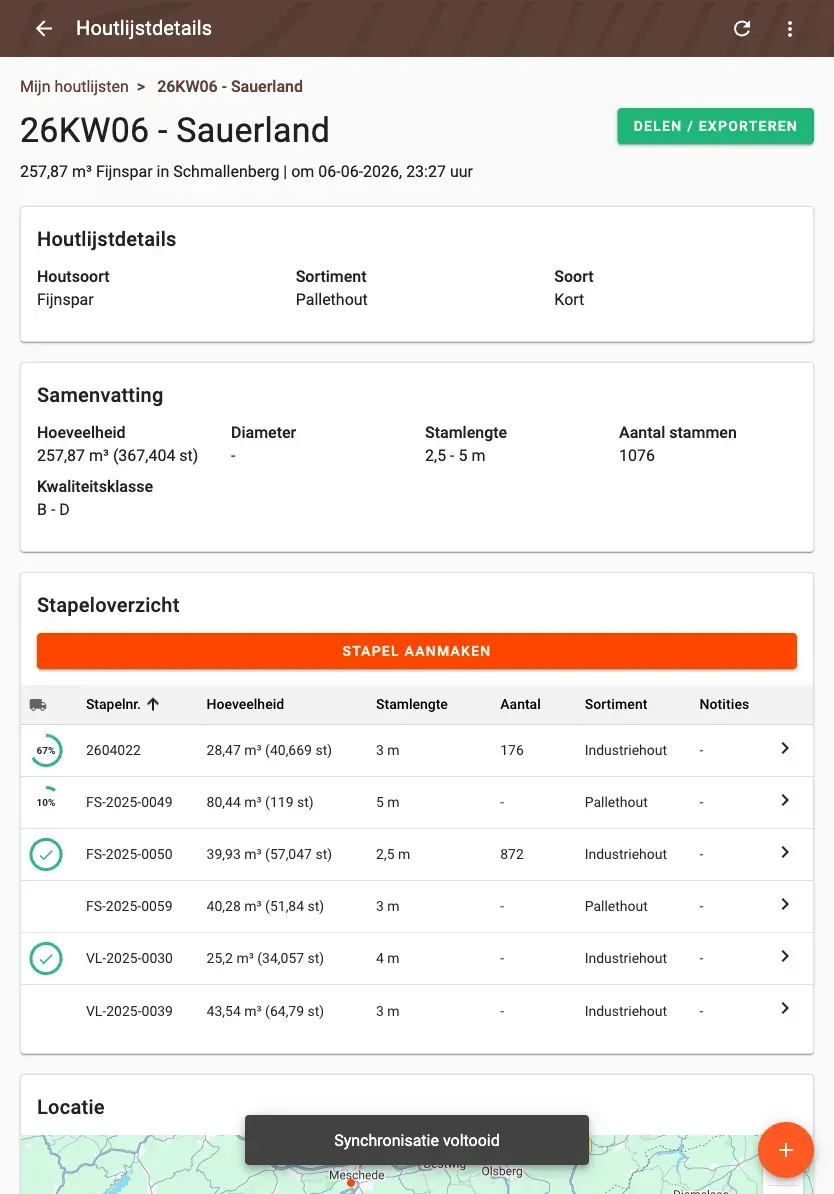Click Soort value Kort
Screen dimensions: 834x1194
569,299
